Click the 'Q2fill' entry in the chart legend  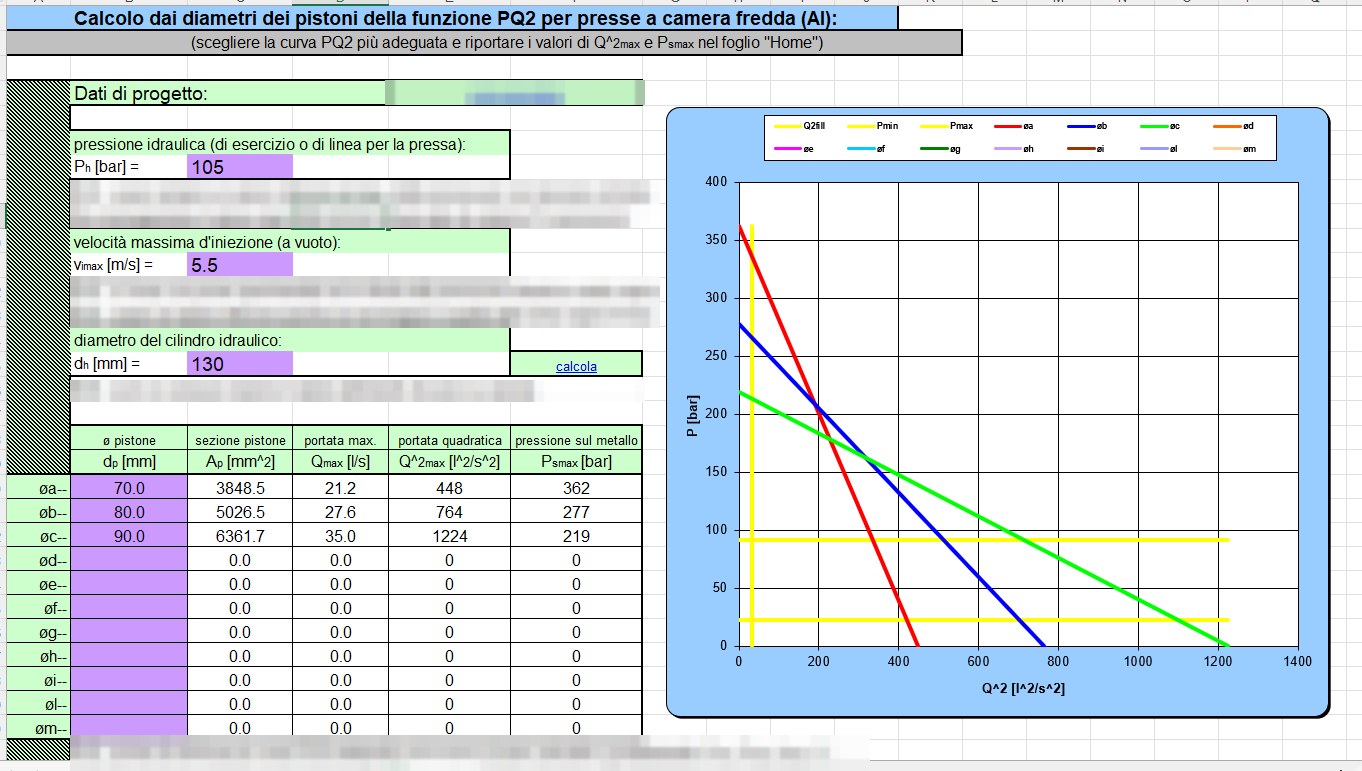(x=801, y=126)
